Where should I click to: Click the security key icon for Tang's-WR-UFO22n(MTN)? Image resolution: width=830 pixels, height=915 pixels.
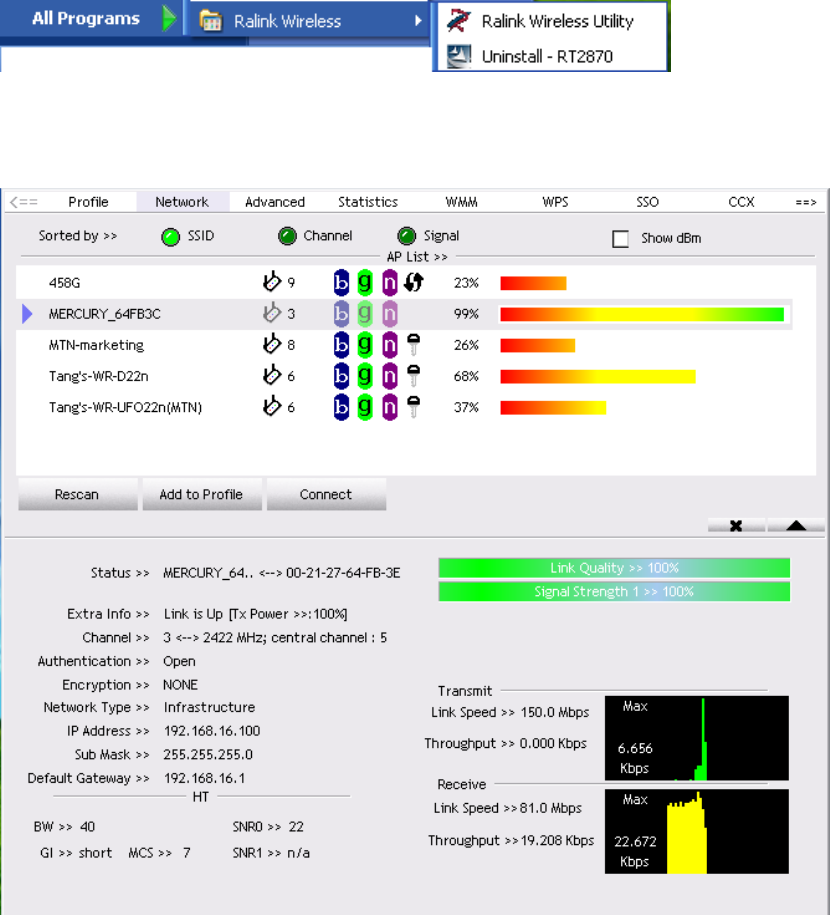(413, 407)
